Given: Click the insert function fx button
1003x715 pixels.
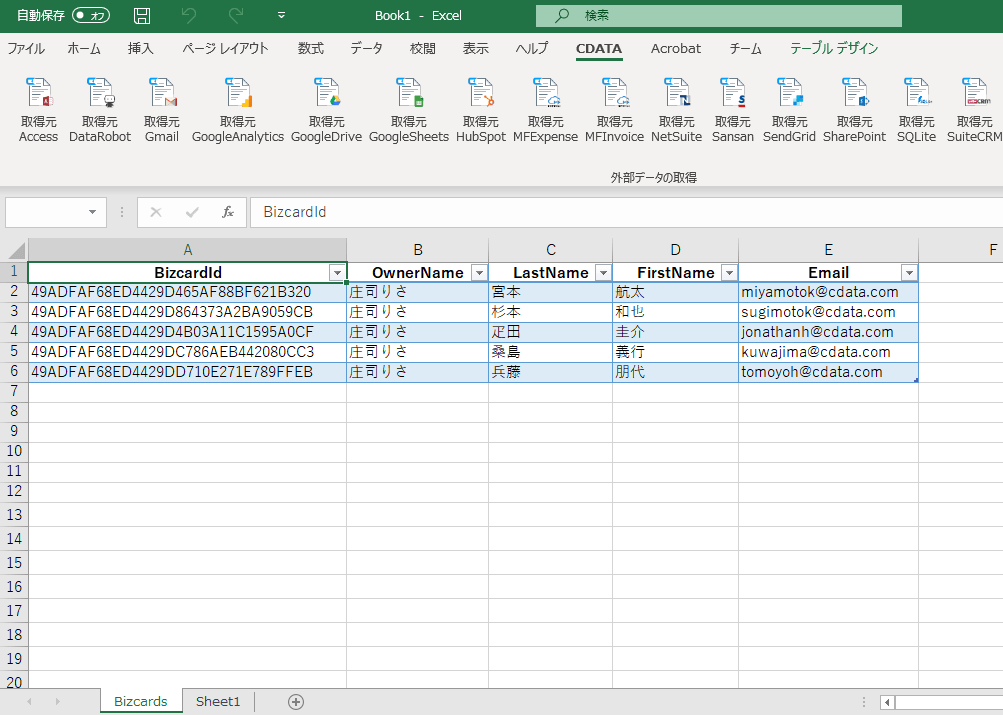Looking at the screenshot, I should (228, 212).
